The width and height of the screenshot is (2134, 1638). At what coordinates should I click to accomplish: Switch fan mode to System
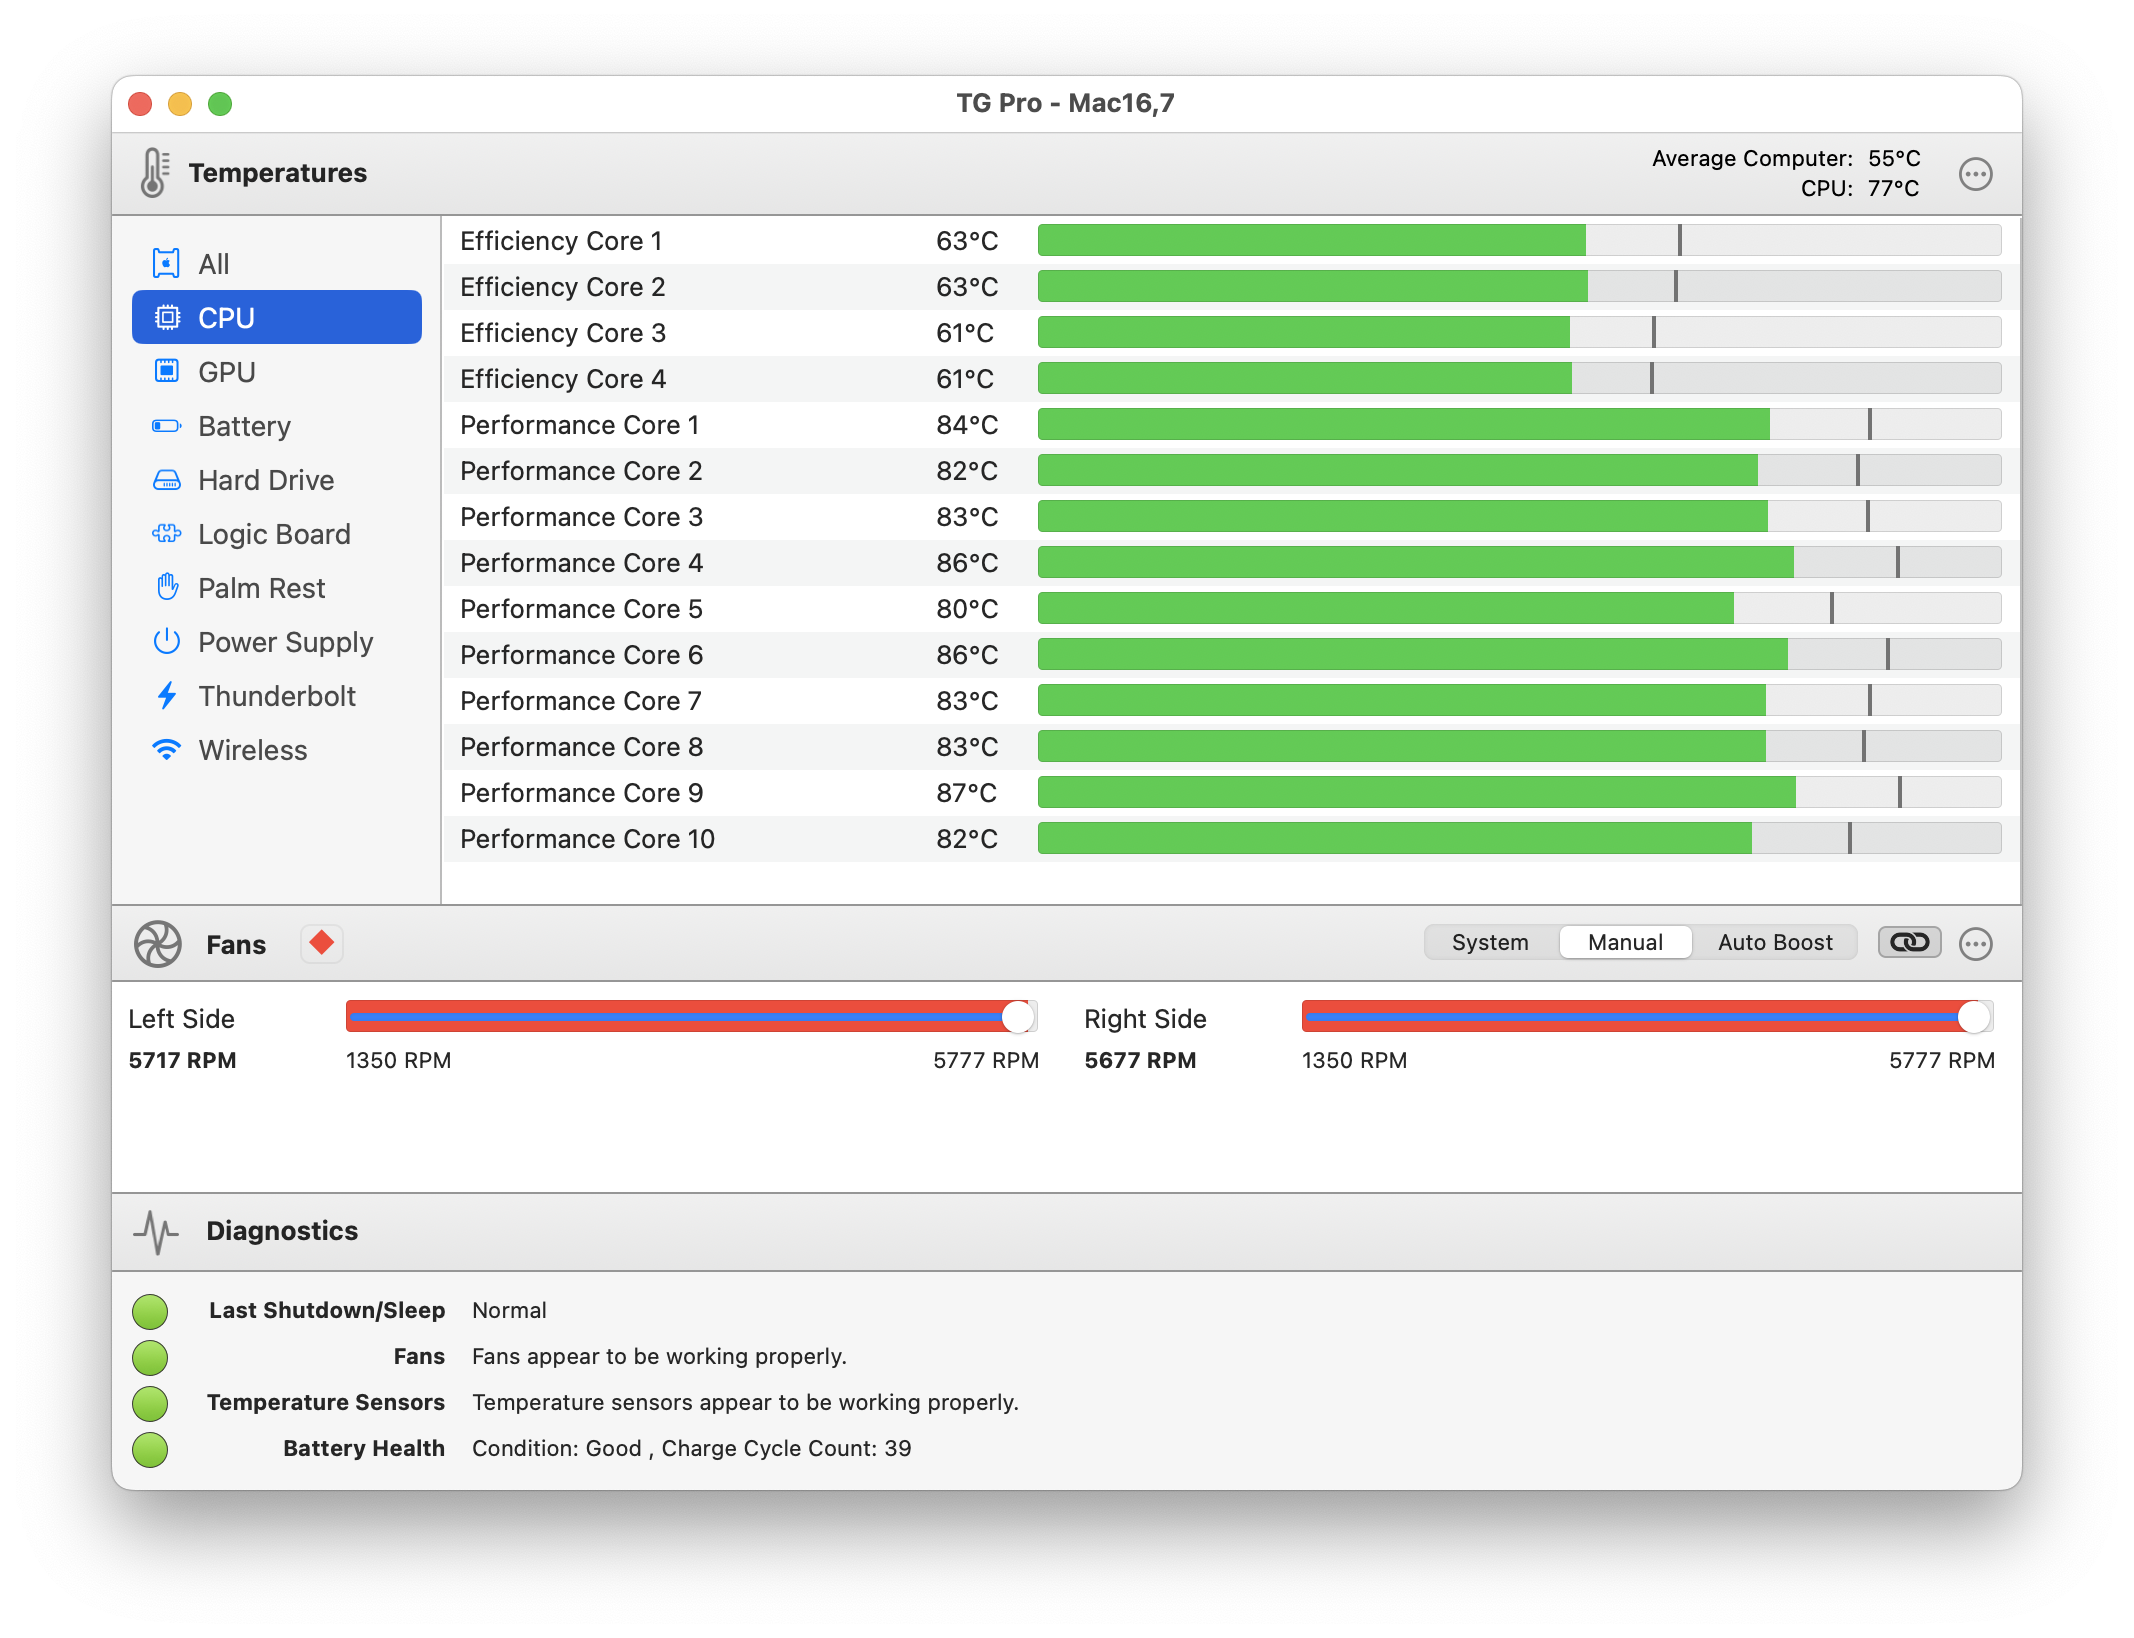tap(1490, 942)
